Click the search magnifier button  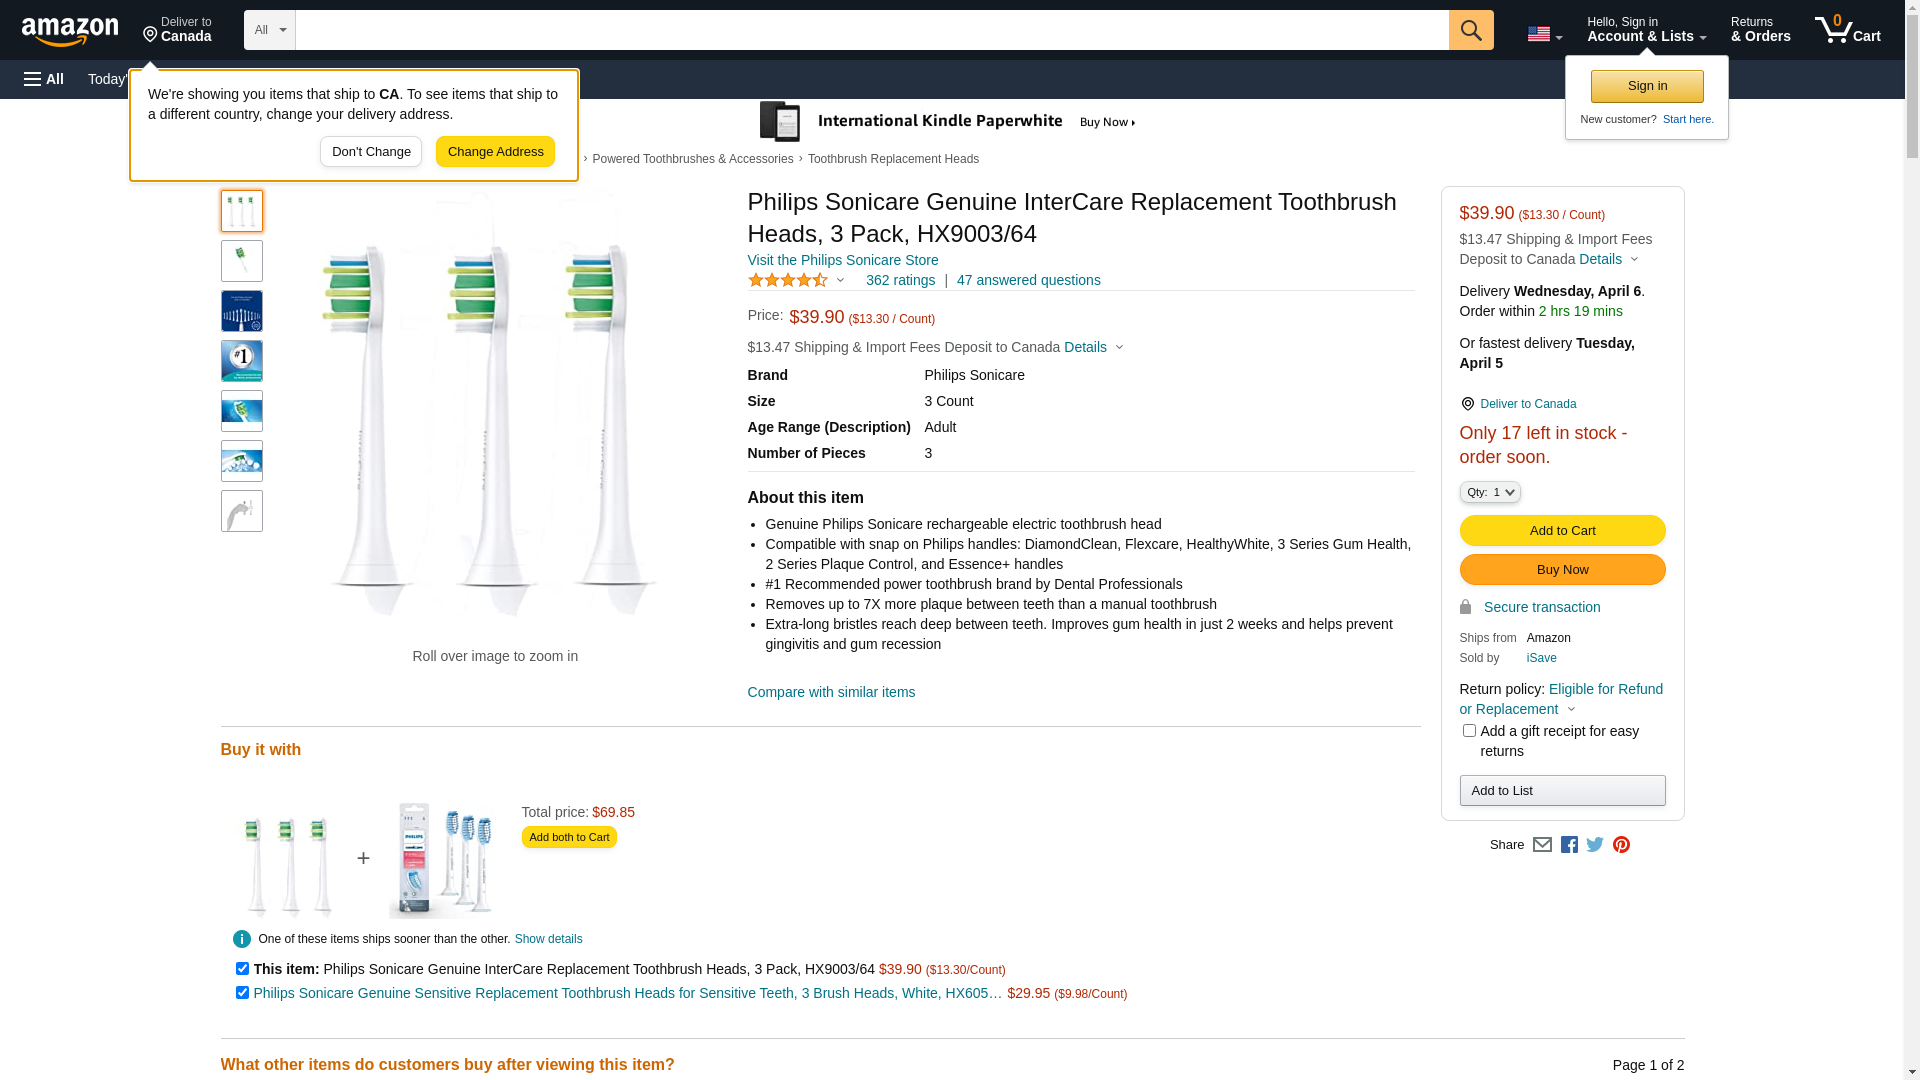point(1470,30)
